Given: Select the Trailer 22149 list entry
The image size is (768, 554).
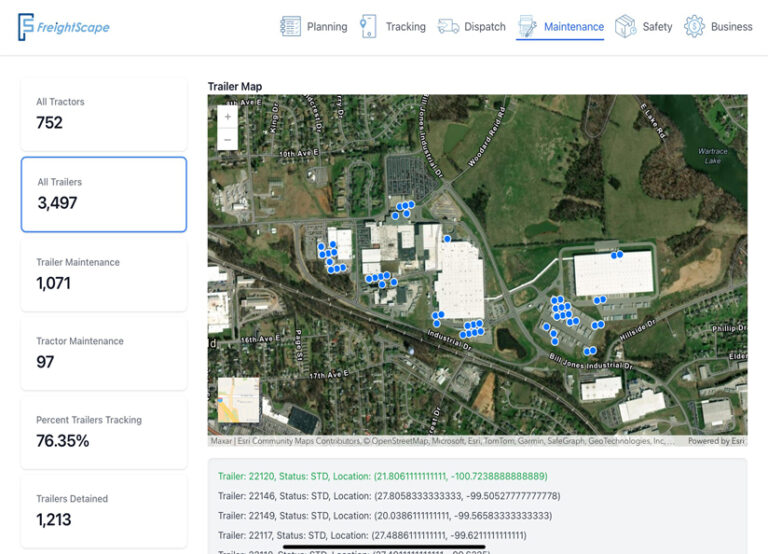Looking at the screenshot, I should pos(385,516).
